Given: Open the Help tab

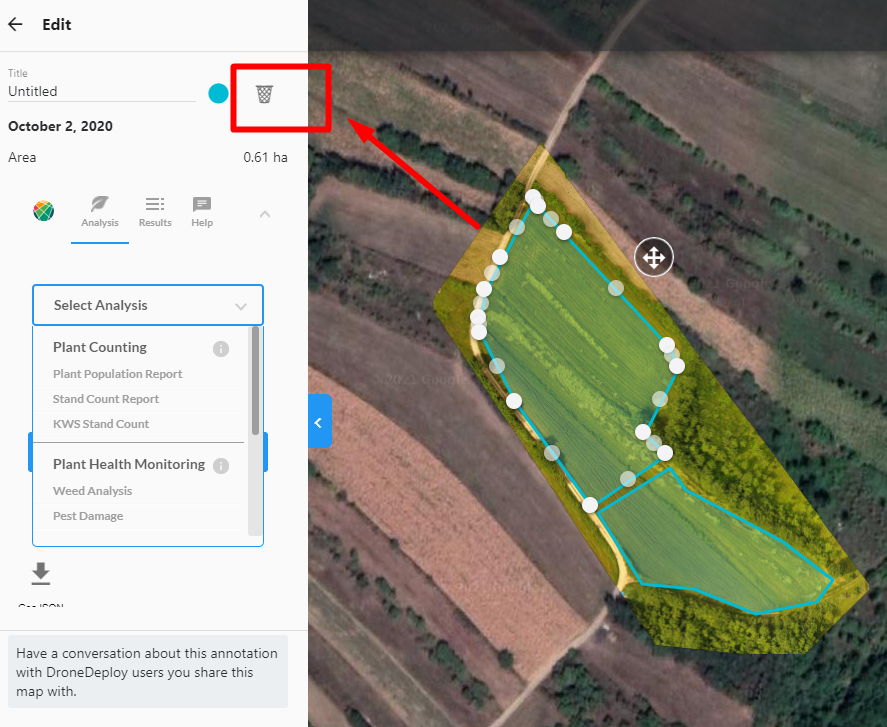Looking at the screenshot, I should (202, 213).
